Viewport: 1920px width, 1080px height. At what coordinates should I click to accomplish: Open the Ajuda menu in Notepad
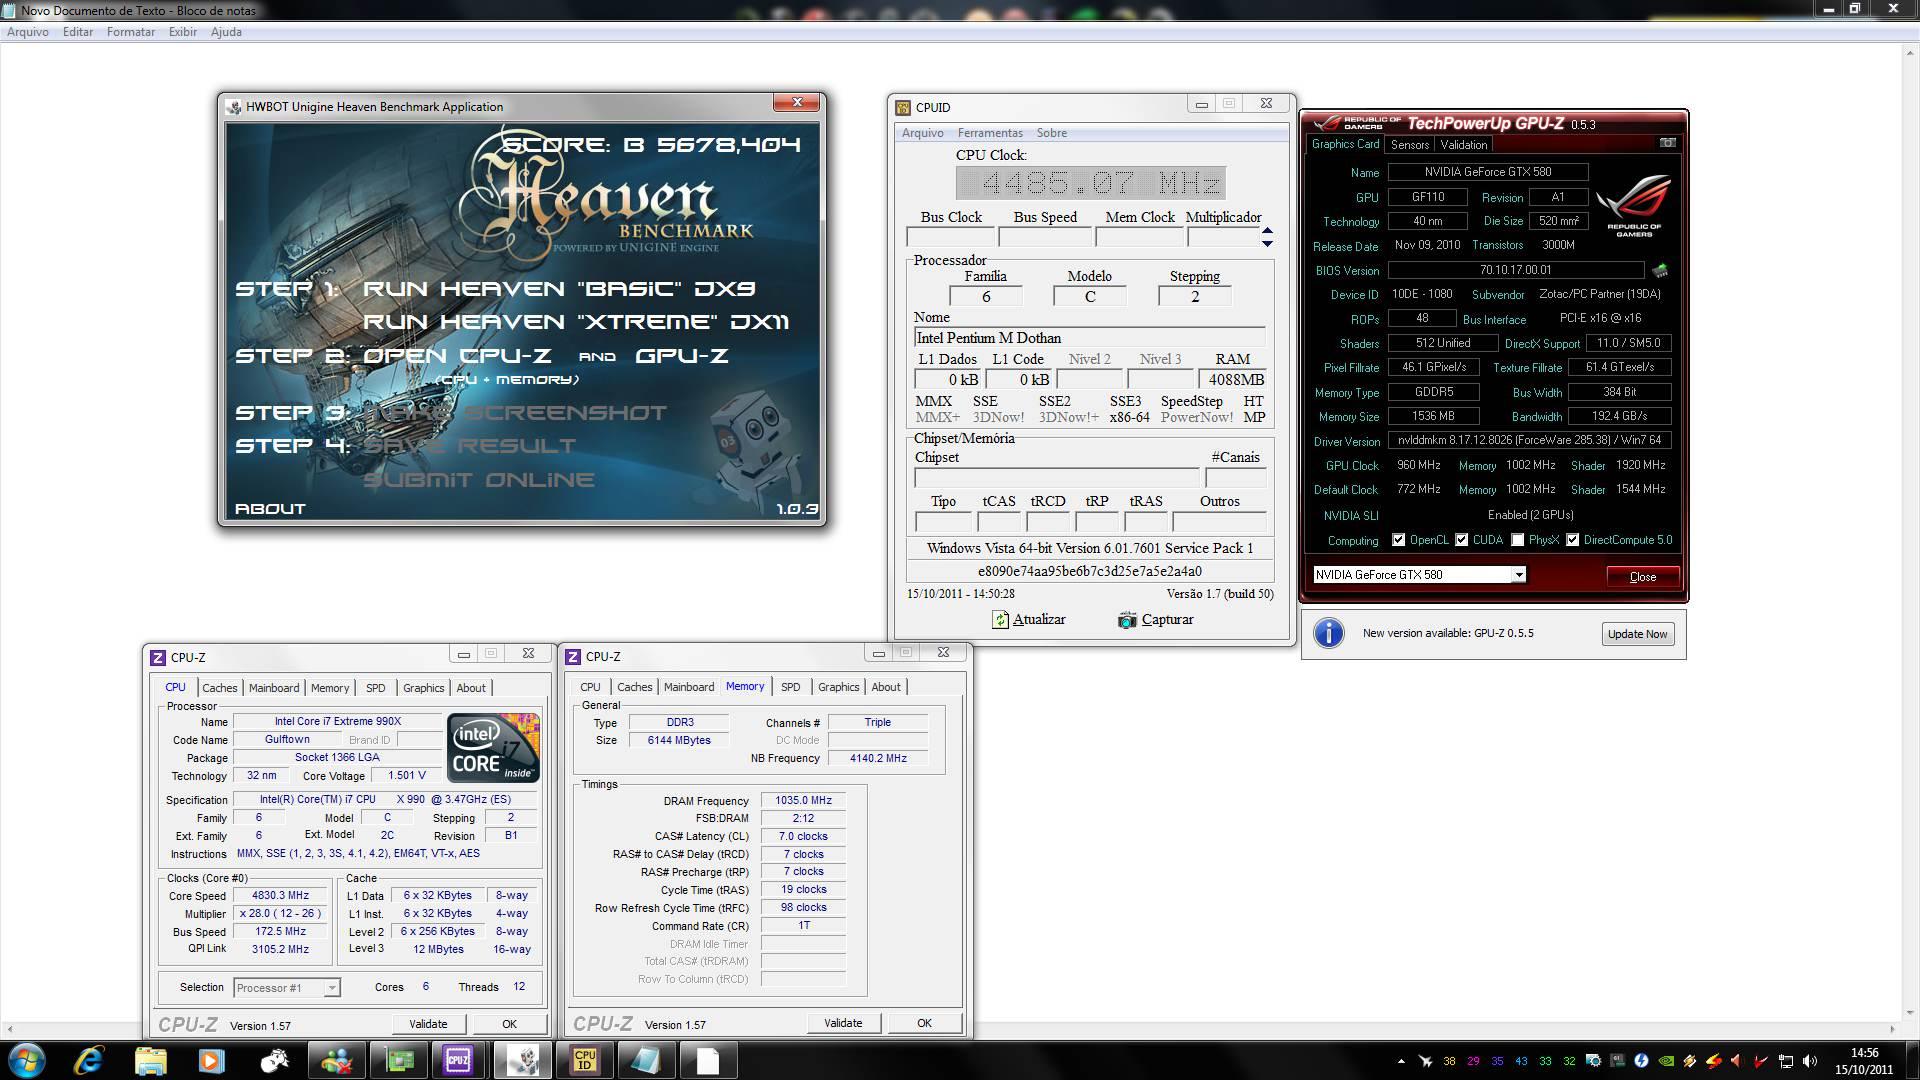(226, 32)
